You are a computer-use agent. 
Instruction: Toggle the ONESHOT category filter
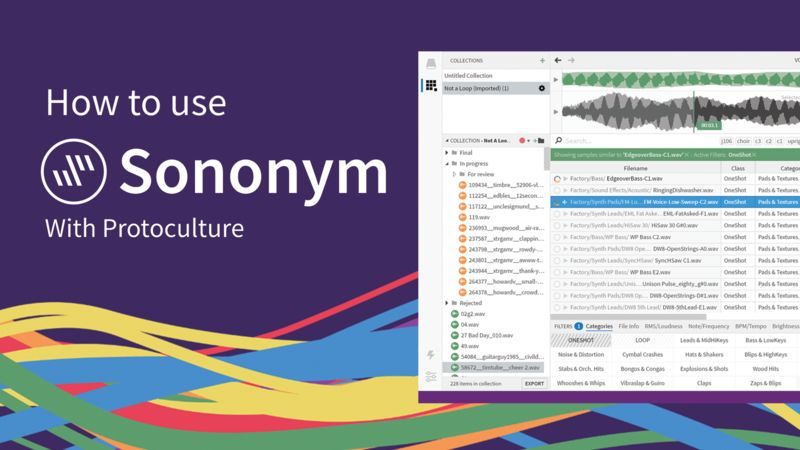click(581, 340)
